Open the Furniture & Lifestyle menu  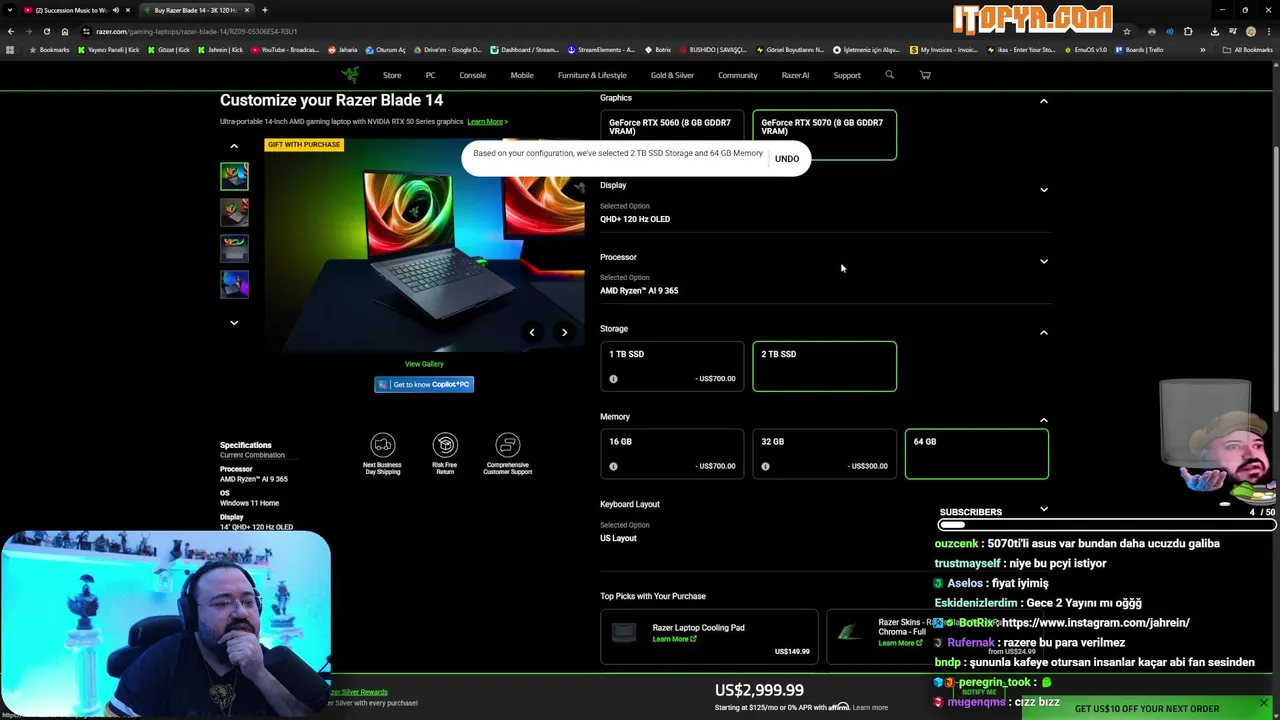point(592,75)
